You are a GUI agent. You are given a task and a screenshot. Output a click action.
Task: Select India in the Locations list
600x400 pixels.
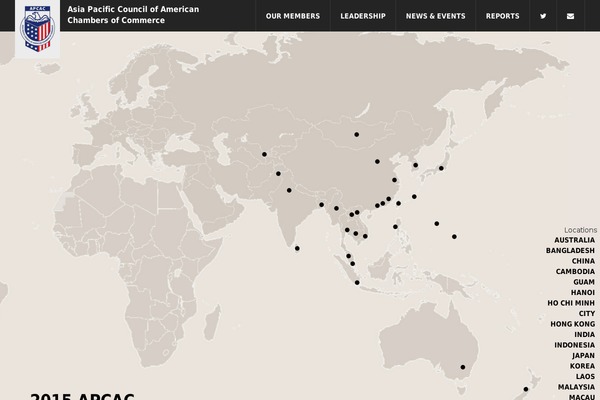tap(584, 335)
